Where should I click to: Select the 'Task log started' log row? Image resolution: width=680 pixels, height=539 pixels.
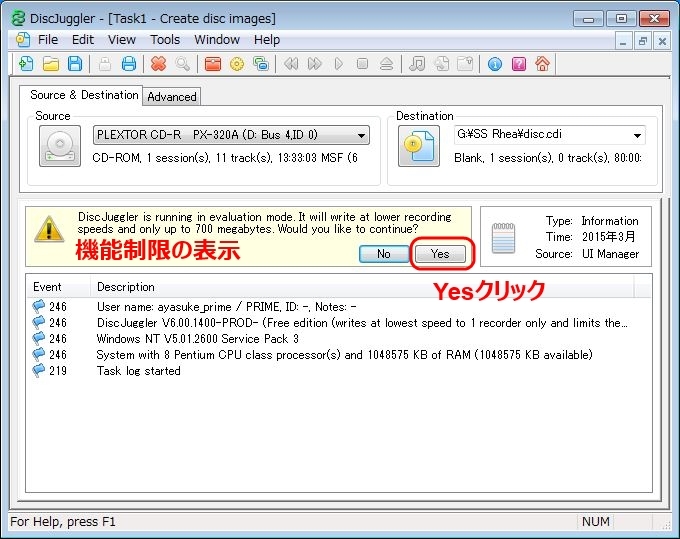click(x=339, y=371)
